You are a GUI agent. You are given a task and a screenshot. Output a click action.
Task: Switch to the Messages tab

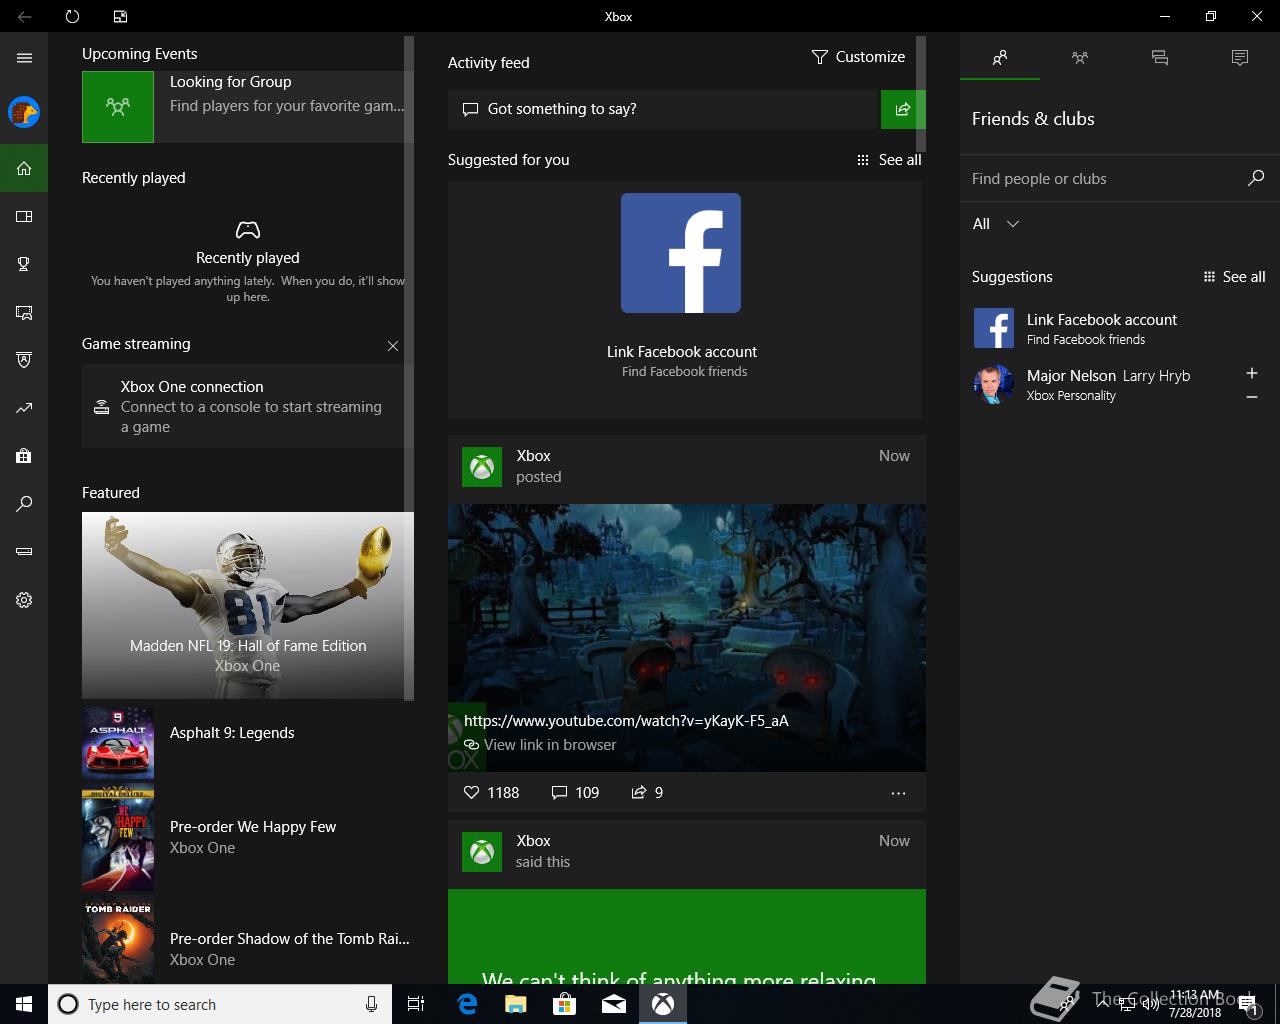pos(1160,58)
